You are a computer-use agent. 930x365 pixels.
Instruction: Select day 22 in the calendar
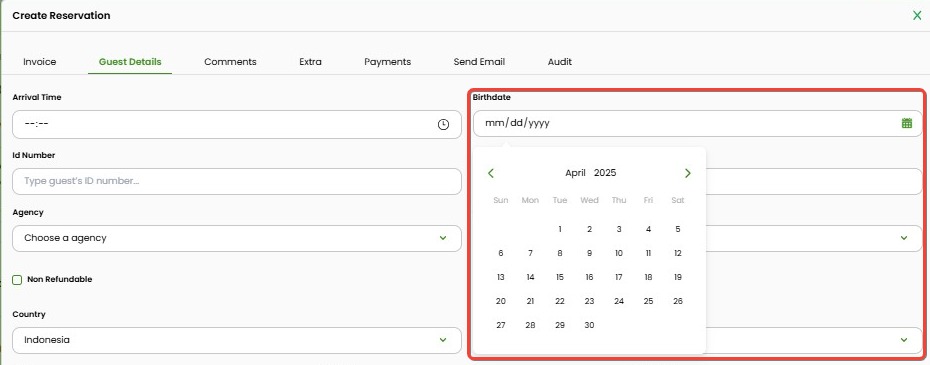click(x=560, y=301)
